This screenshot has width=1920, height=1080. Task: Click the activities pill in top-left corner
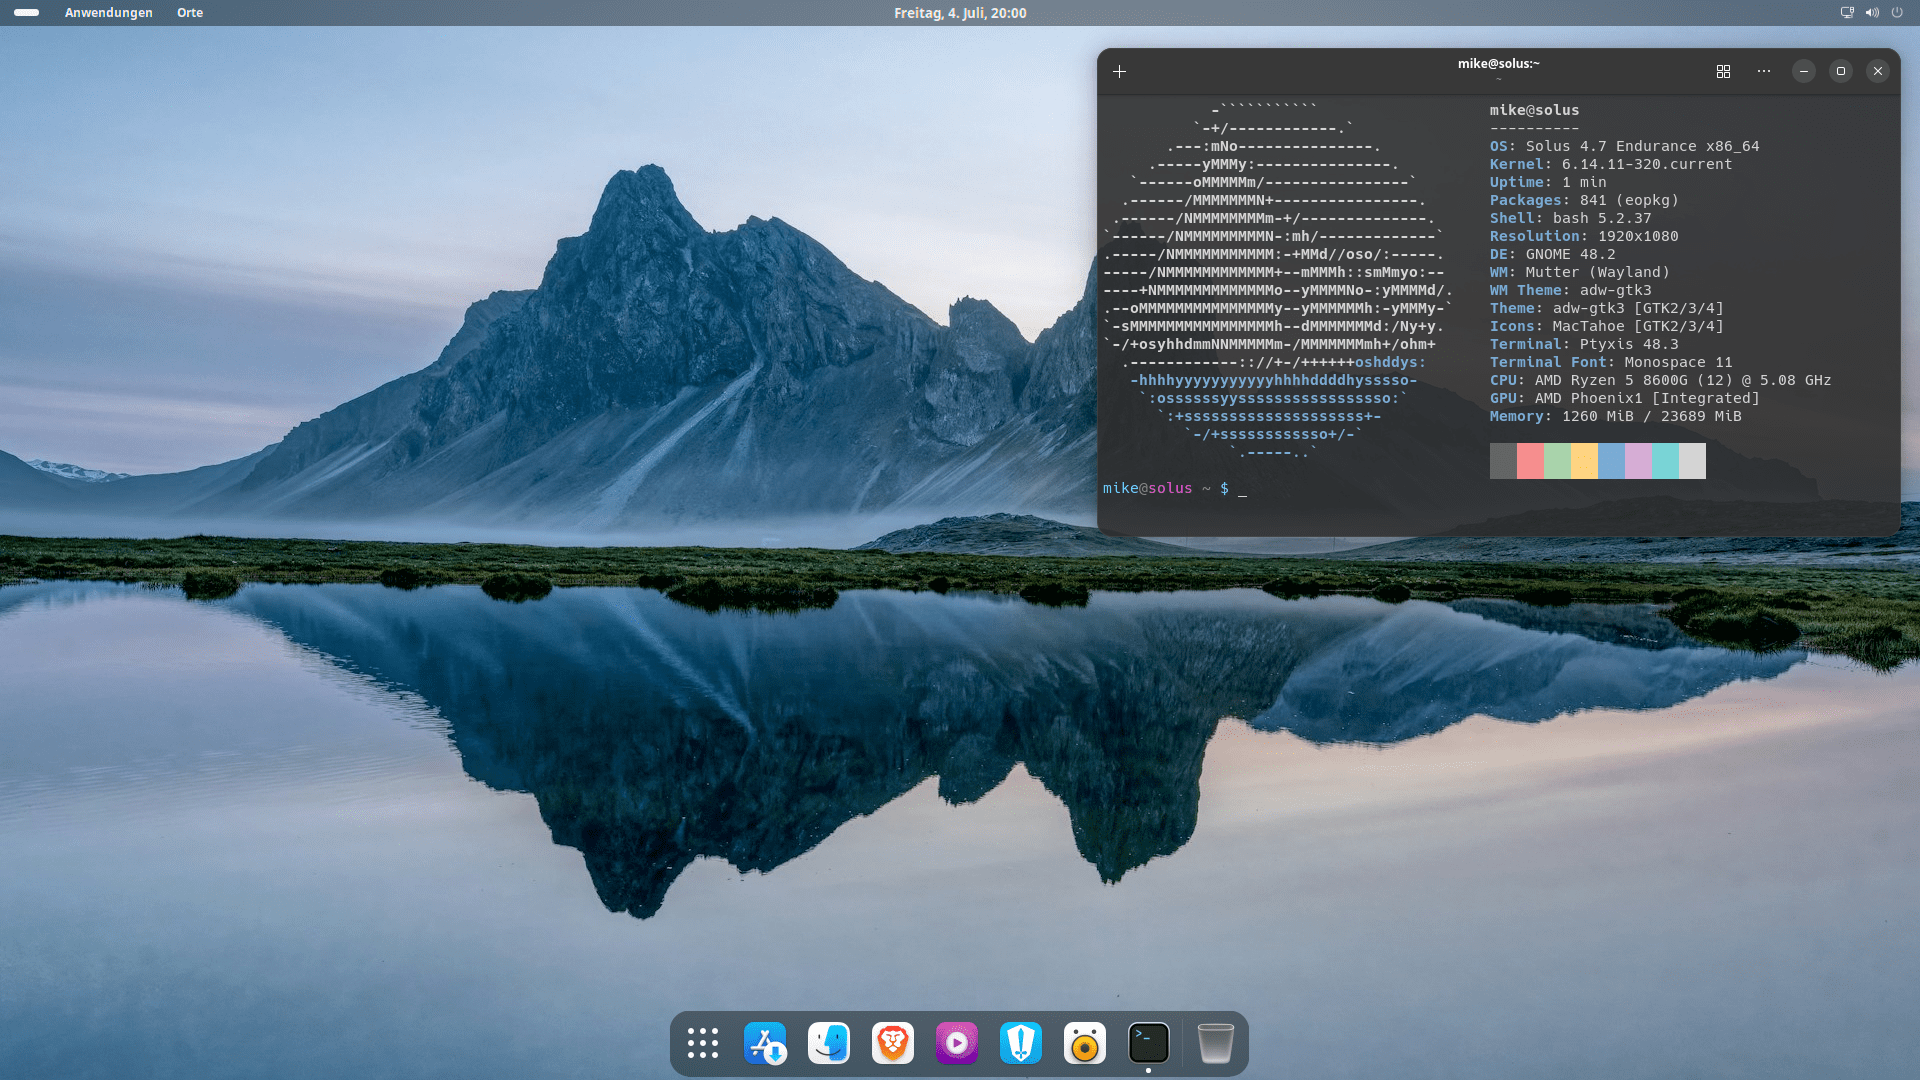click(x=27, y=13)
